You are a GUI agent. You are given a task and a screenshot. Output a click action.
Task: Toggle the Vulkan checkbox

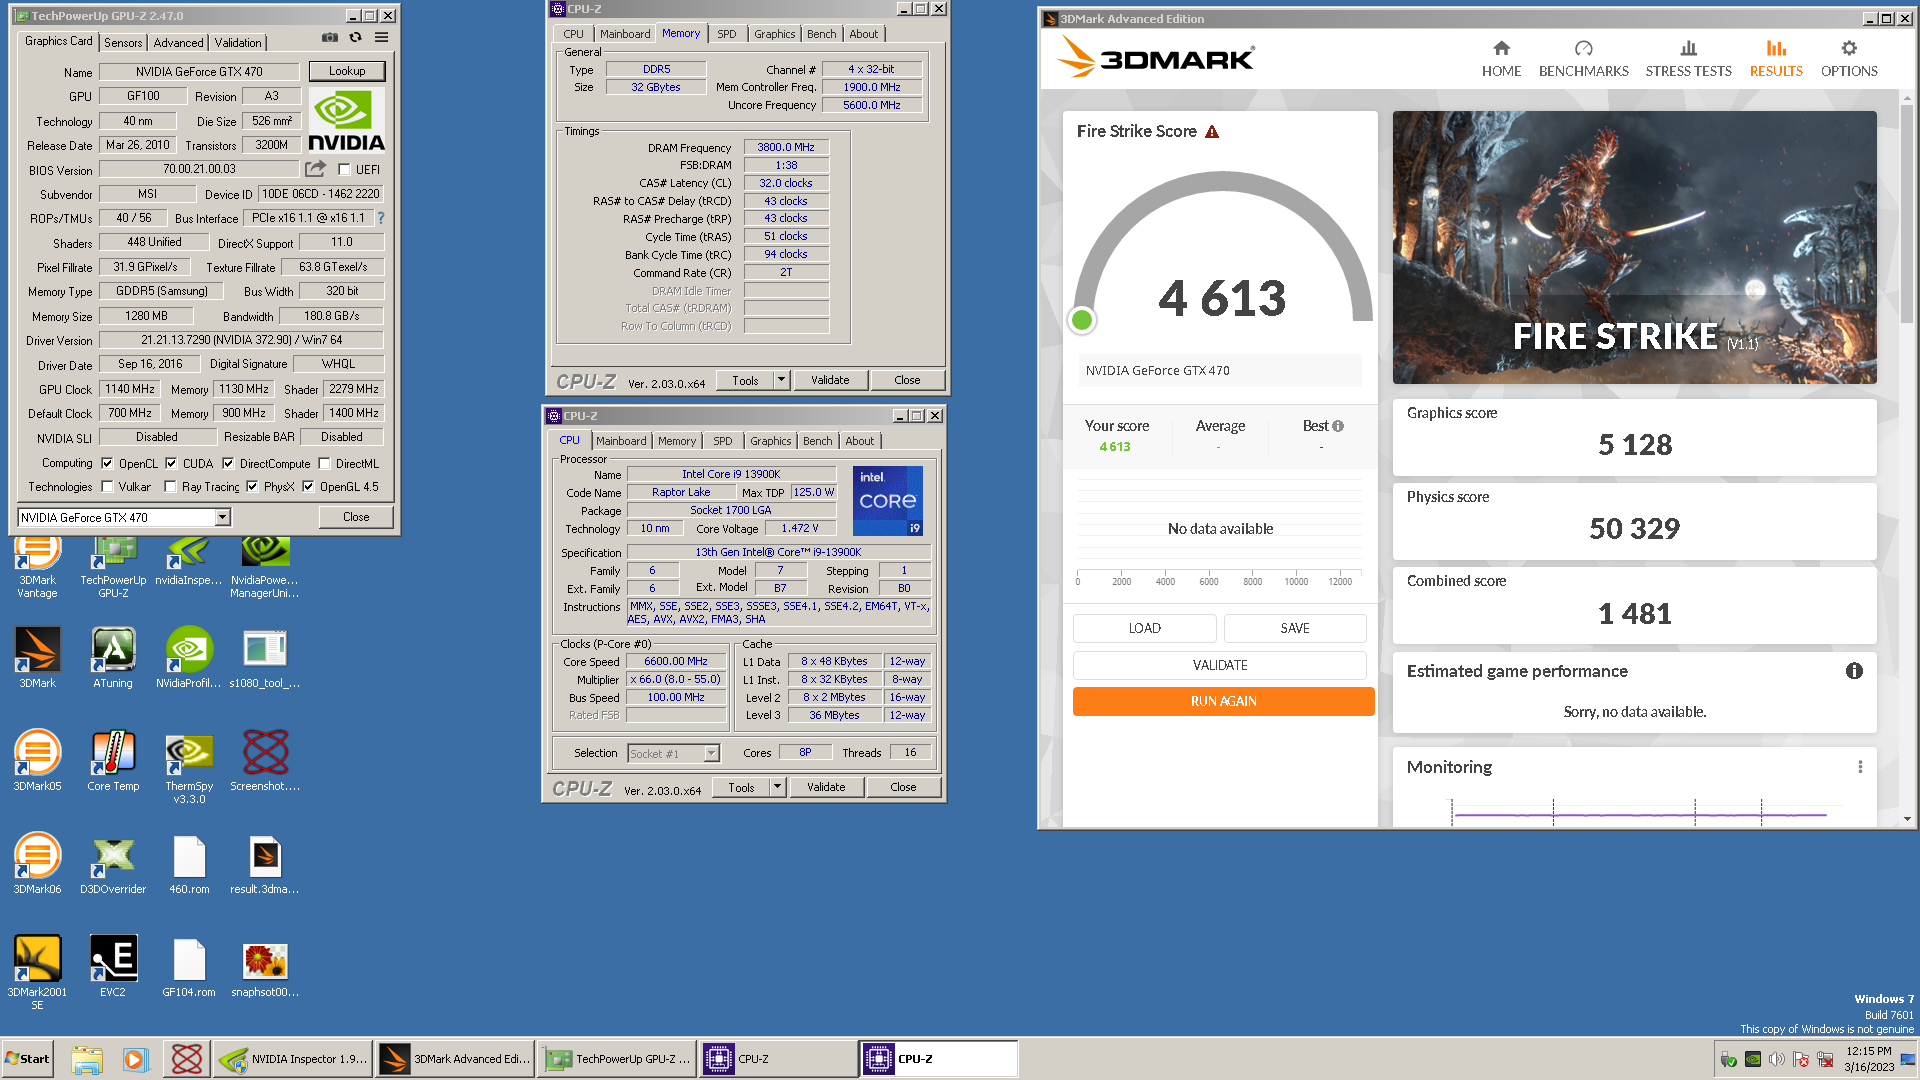(x=107, y=487)
